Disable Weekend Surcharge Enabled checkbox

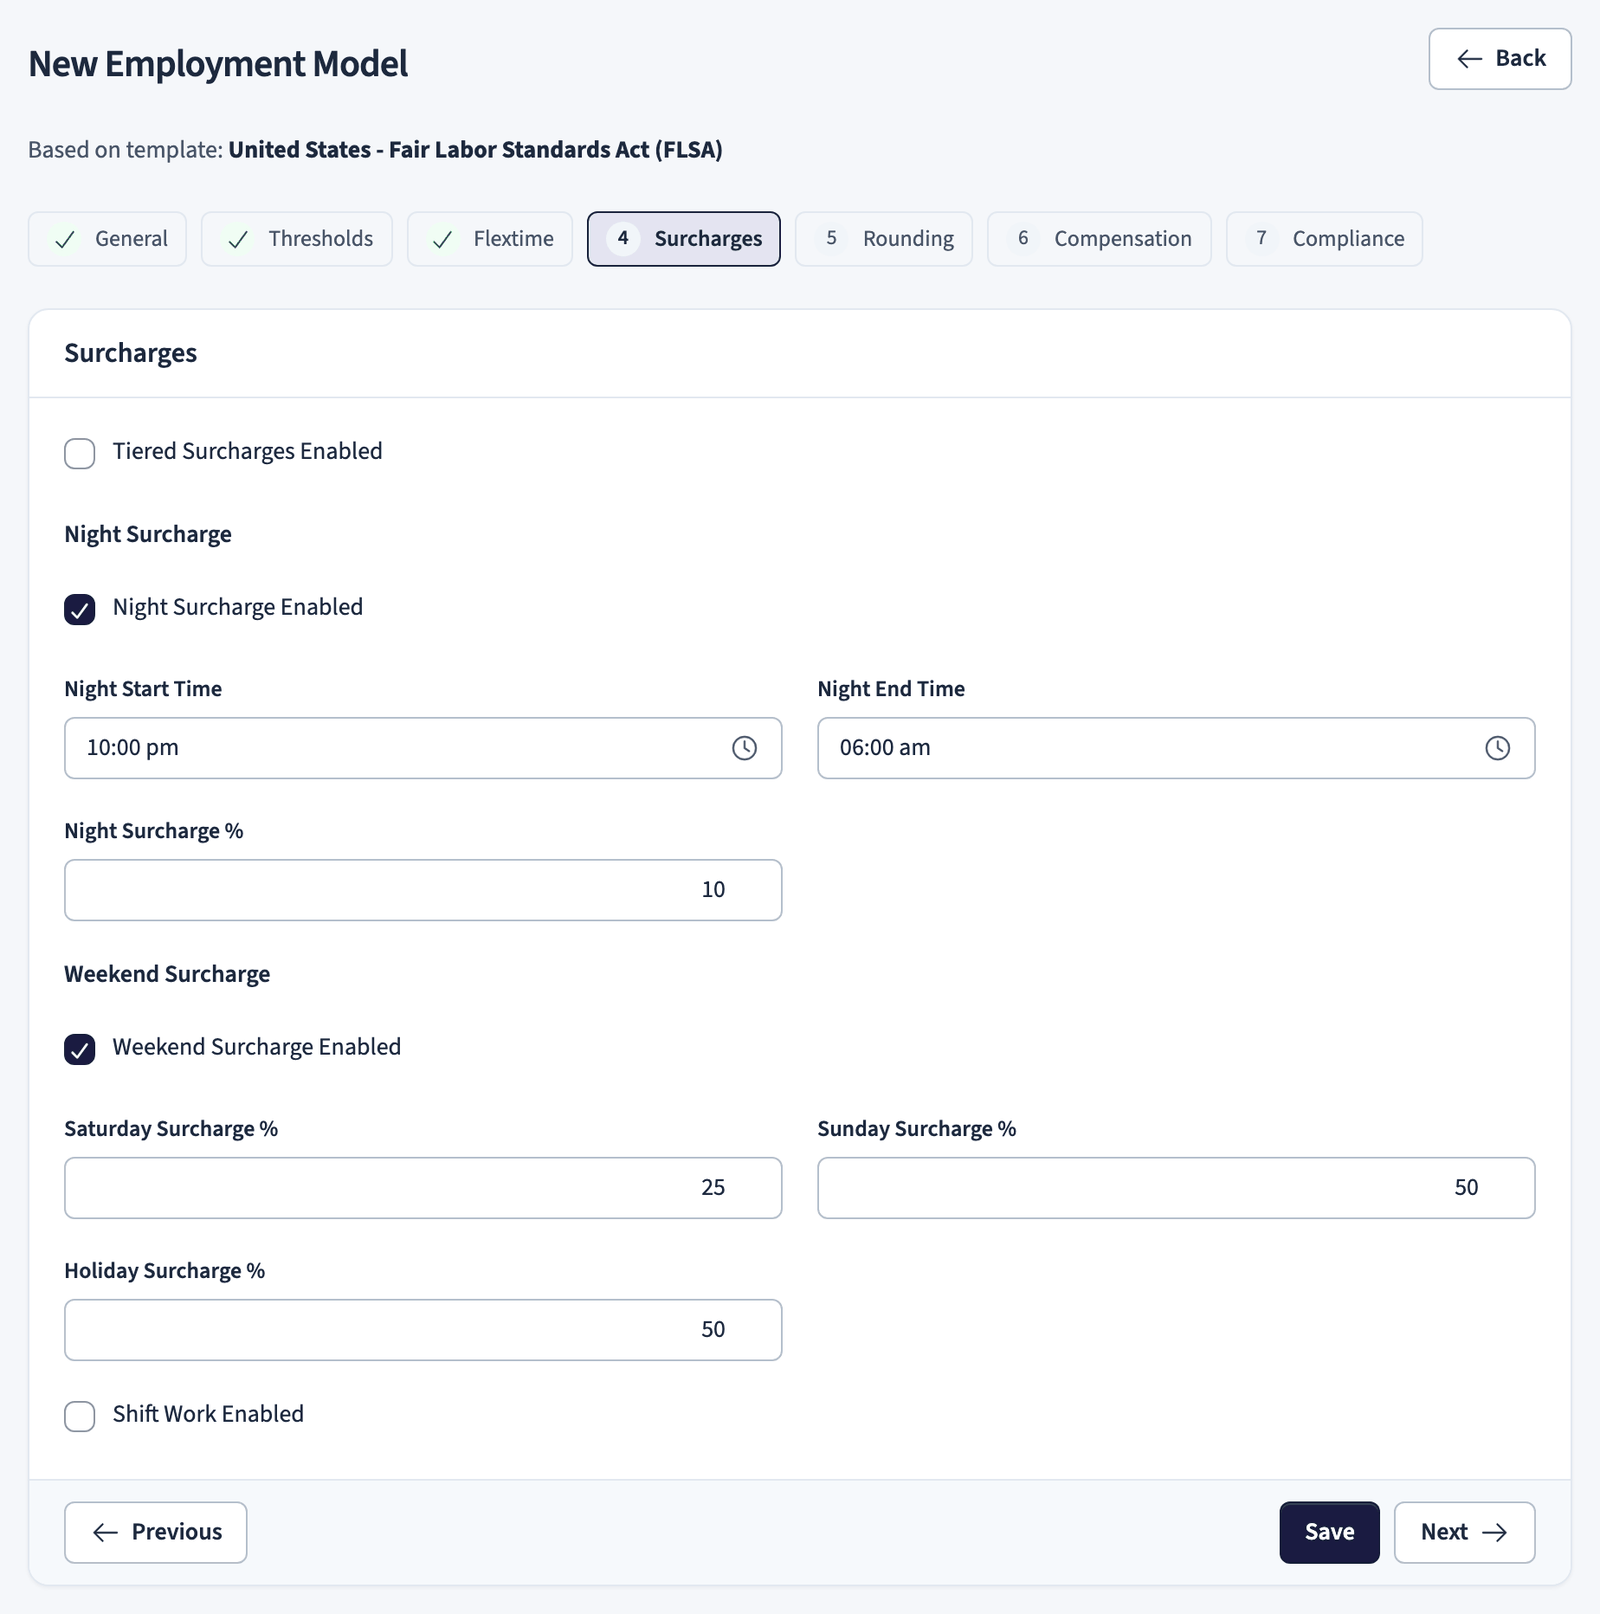tap(80, 1049)
